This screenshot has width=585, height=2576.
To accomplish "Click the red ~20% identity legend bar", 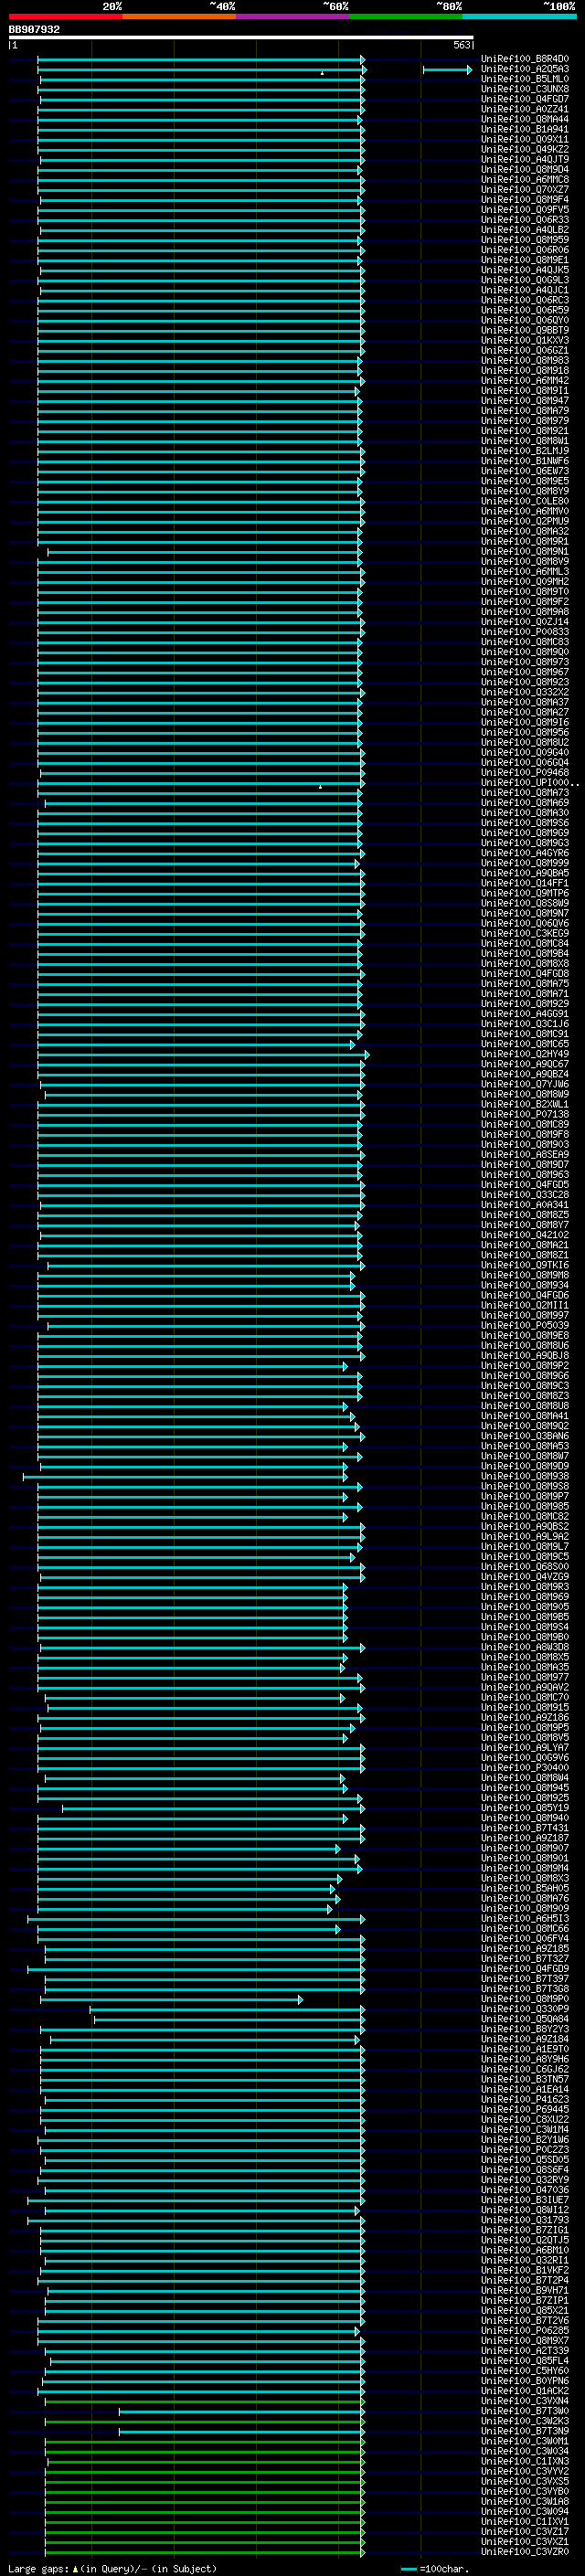I will pyautogui.click(x=65, y=16).
